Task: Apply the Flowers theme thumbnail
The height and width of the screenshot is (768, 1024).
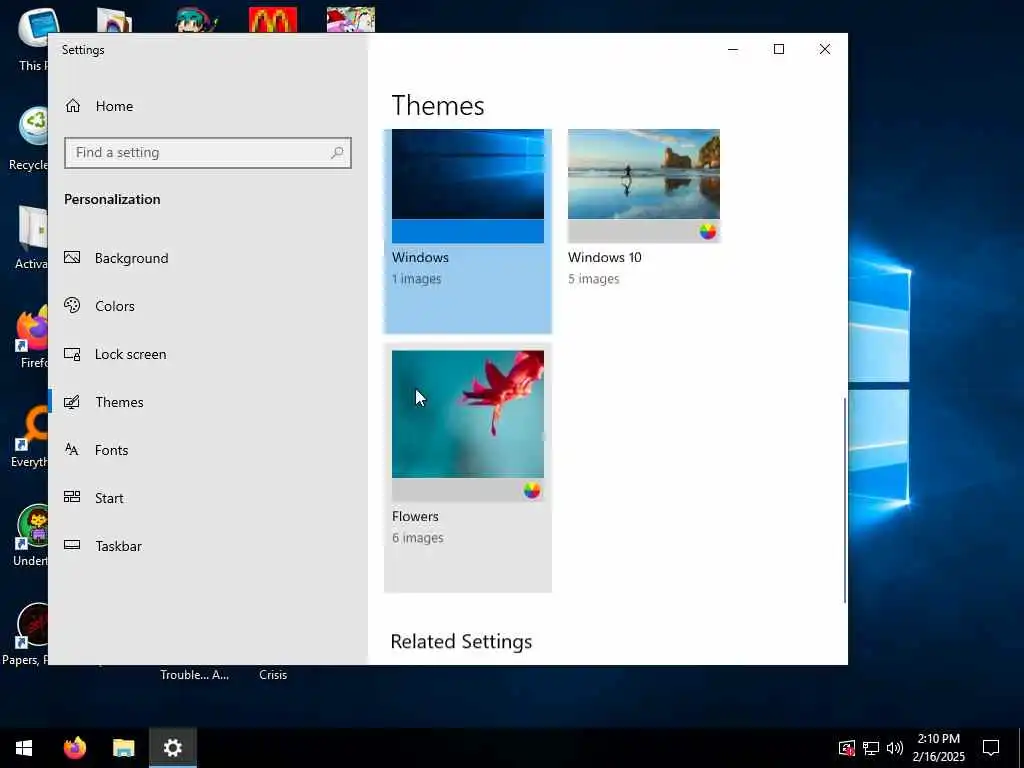Action: click(468, 426)
